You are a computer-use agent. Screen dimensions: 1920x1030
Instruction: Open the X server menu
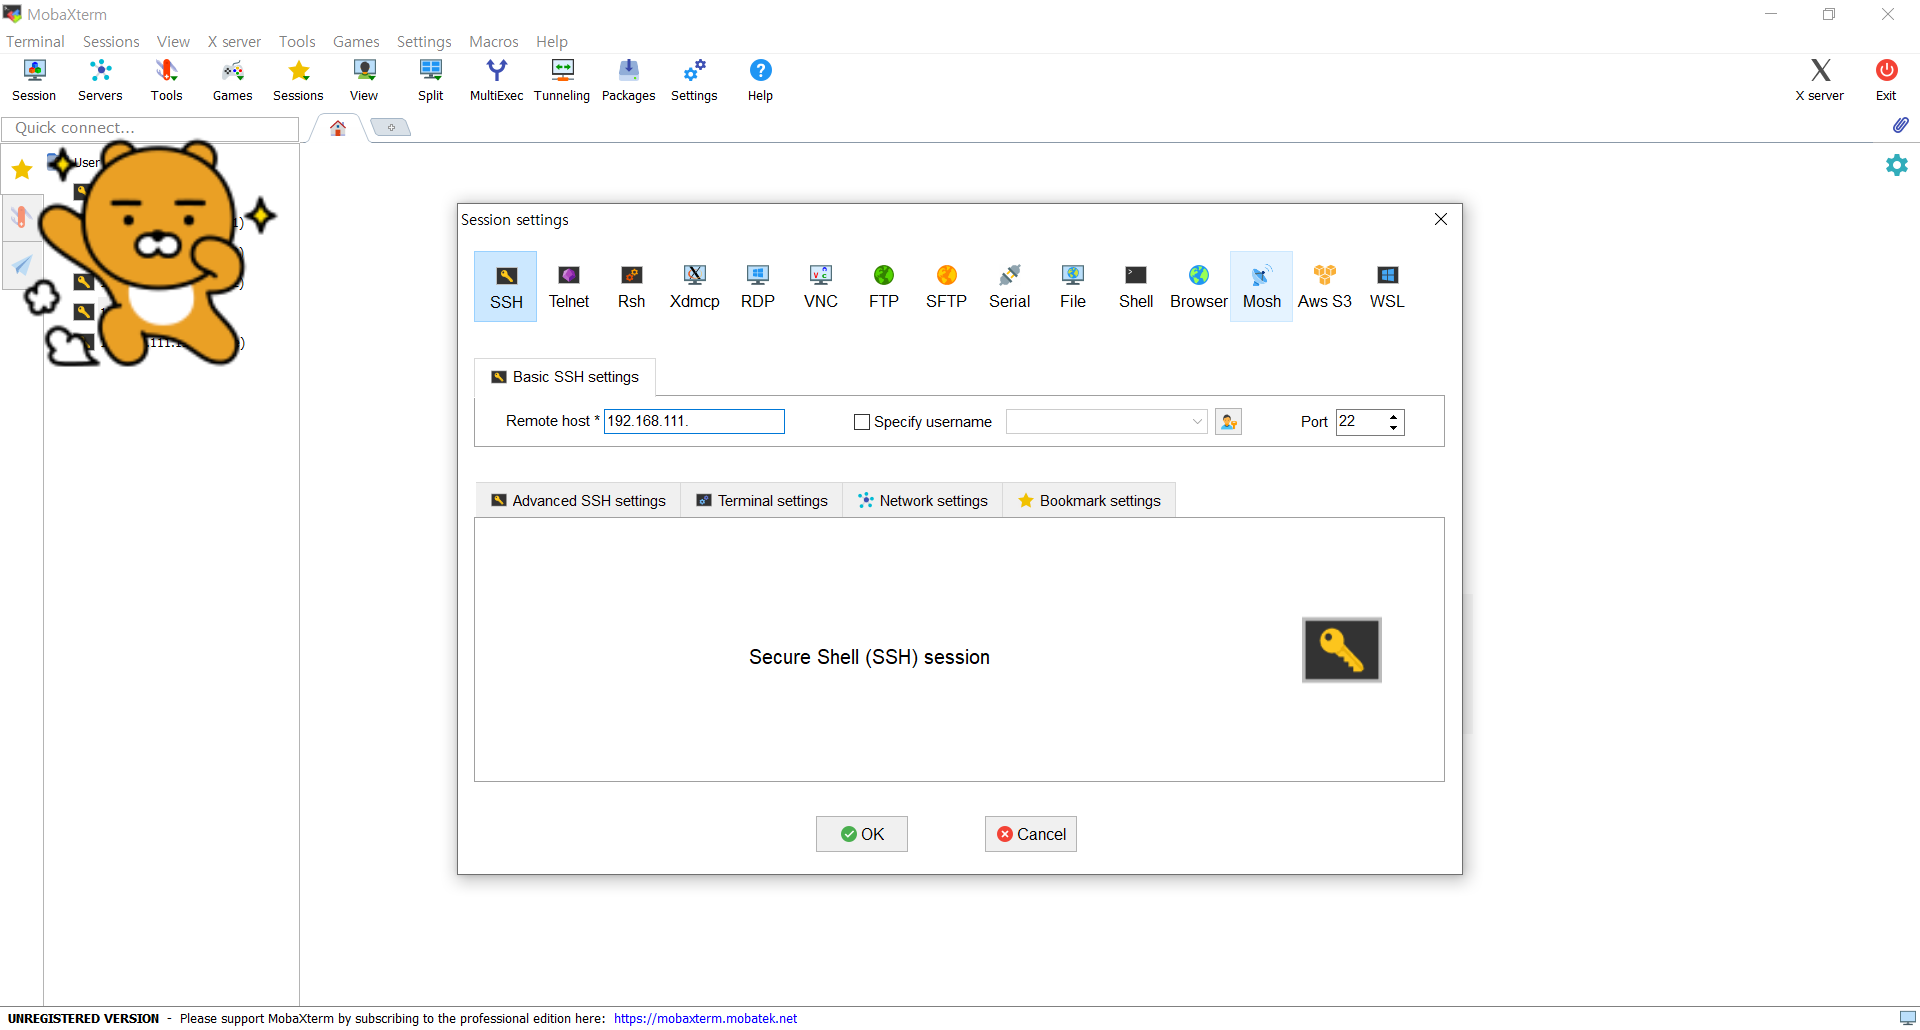click(234, 41)
